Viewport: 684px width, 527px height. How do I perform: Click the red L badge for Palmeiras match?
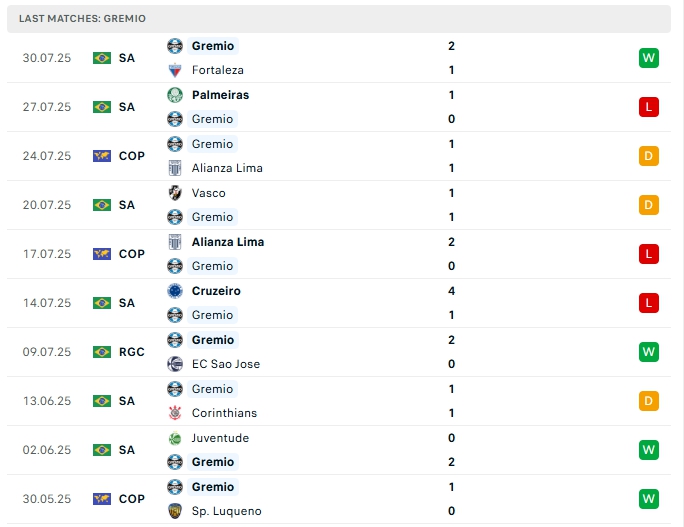pos(649,107)
